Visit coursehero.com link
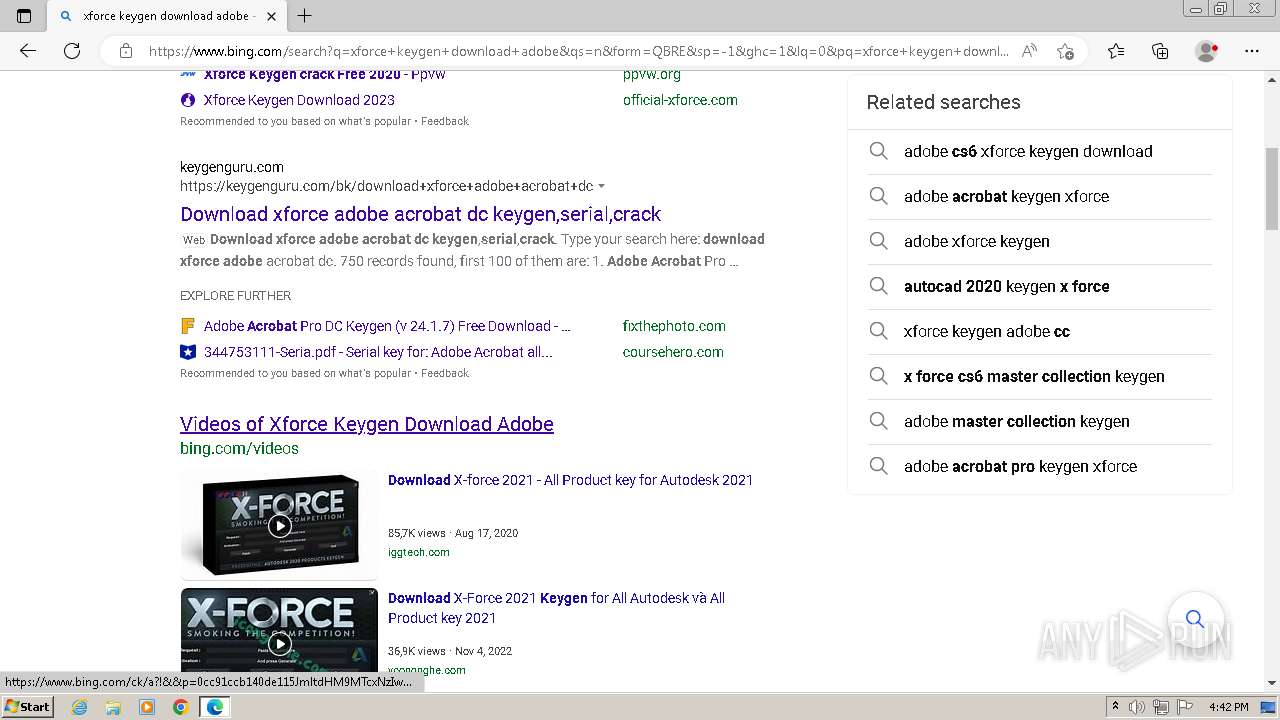 pyautogui.click(x=673, y=352)
